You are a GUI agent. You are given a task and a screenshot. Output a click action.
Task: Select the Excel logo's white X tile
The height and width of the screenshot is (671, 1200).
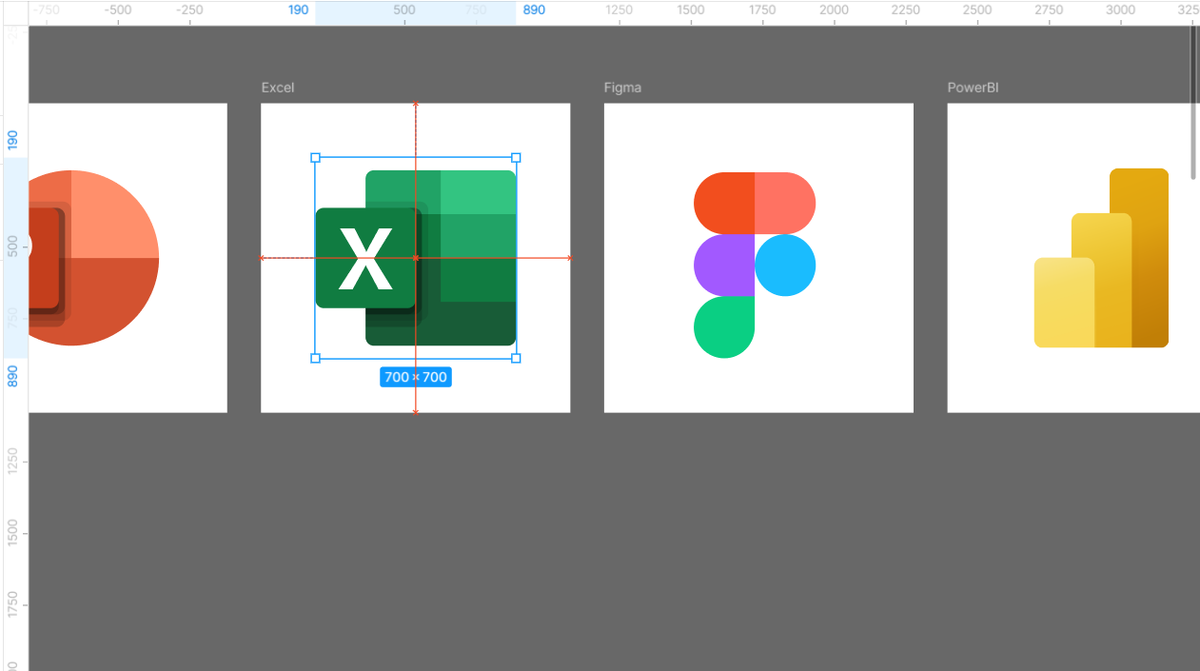pos(365,258)
